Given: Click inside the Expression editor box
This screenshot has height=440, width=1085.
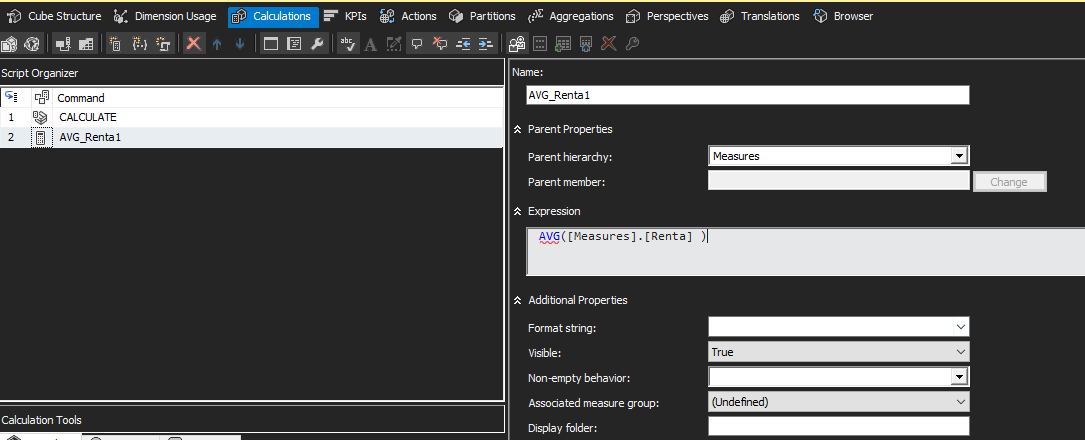Looking at the screenshot, I should 805,251.
